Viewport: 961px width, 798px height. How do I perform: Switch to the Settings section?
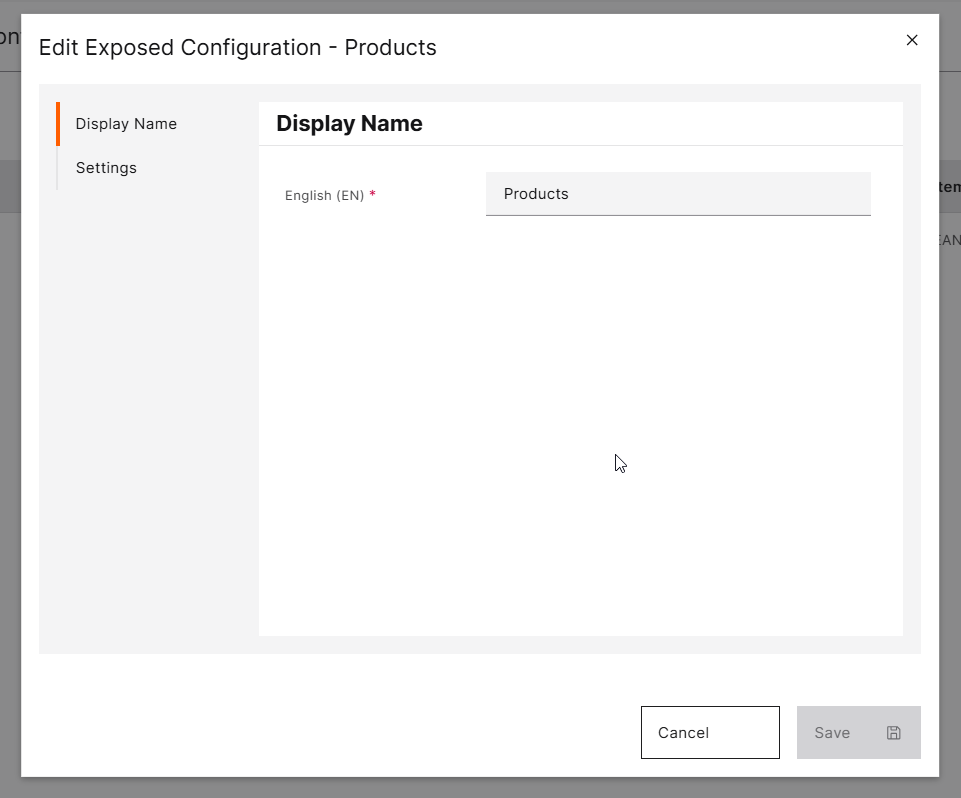pos(106,168)
